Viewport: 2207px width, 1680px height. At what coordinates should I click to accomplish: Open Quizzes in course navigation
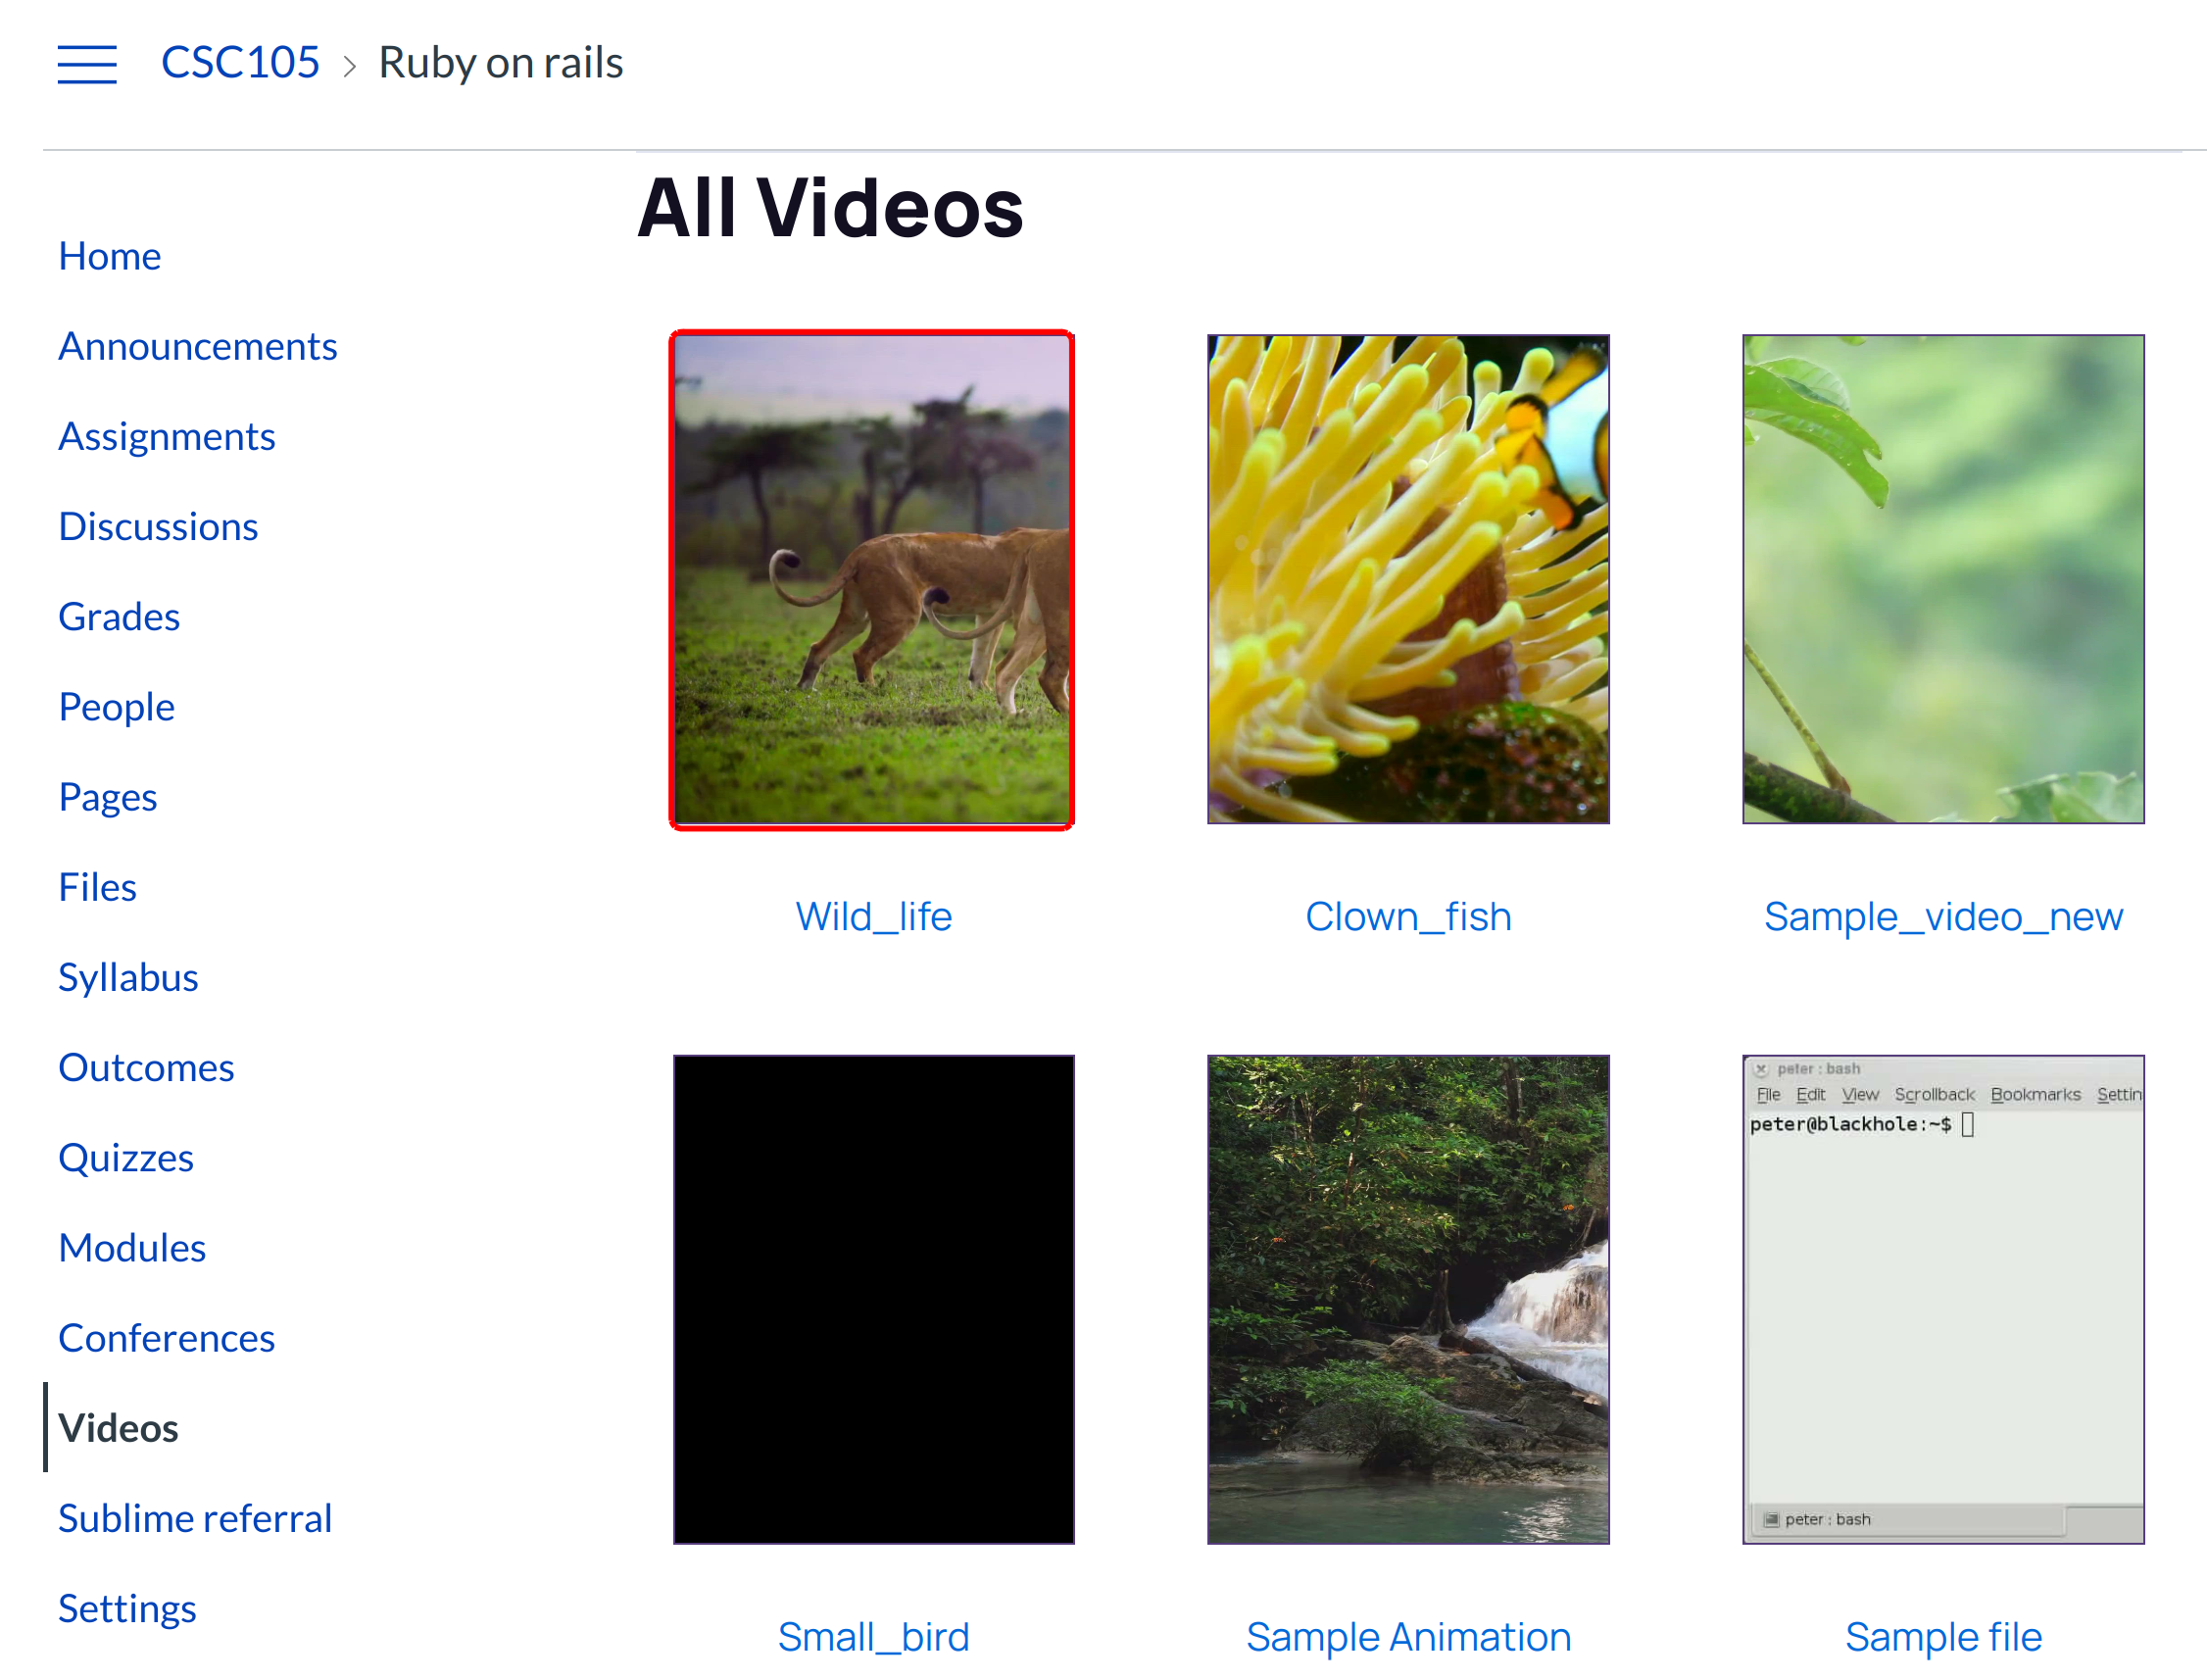pyautogui.click(x=126, y=1157)
